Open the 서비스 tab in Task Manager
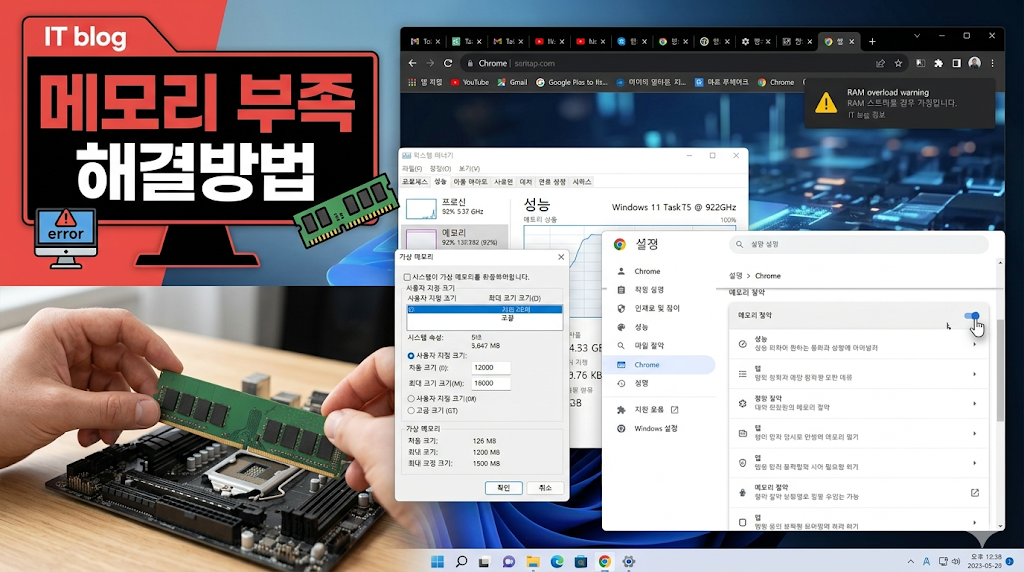This screenshot has height=572, width=1024. click(582, 182)
